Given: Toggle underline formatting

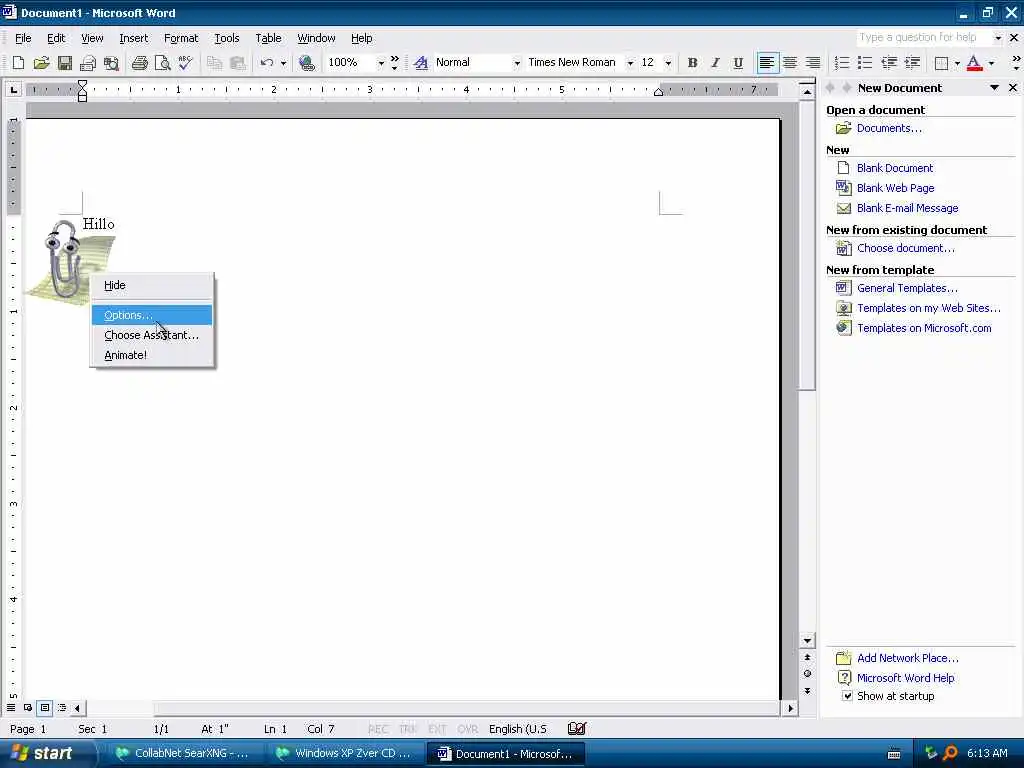Looking at the screenshot, I should coord(738,63).
